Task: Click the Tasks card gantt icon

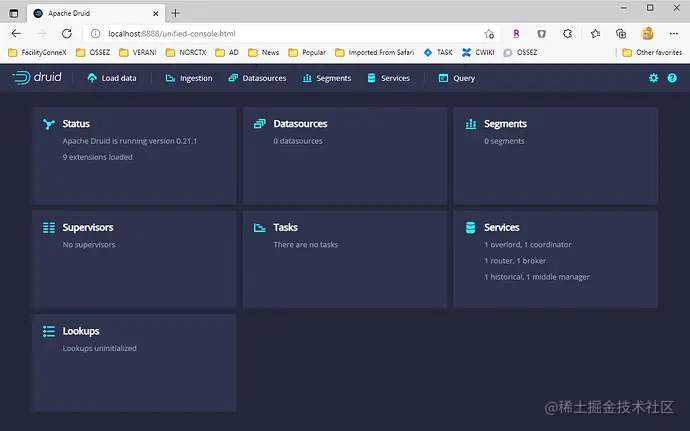Action: coord(260,228)
